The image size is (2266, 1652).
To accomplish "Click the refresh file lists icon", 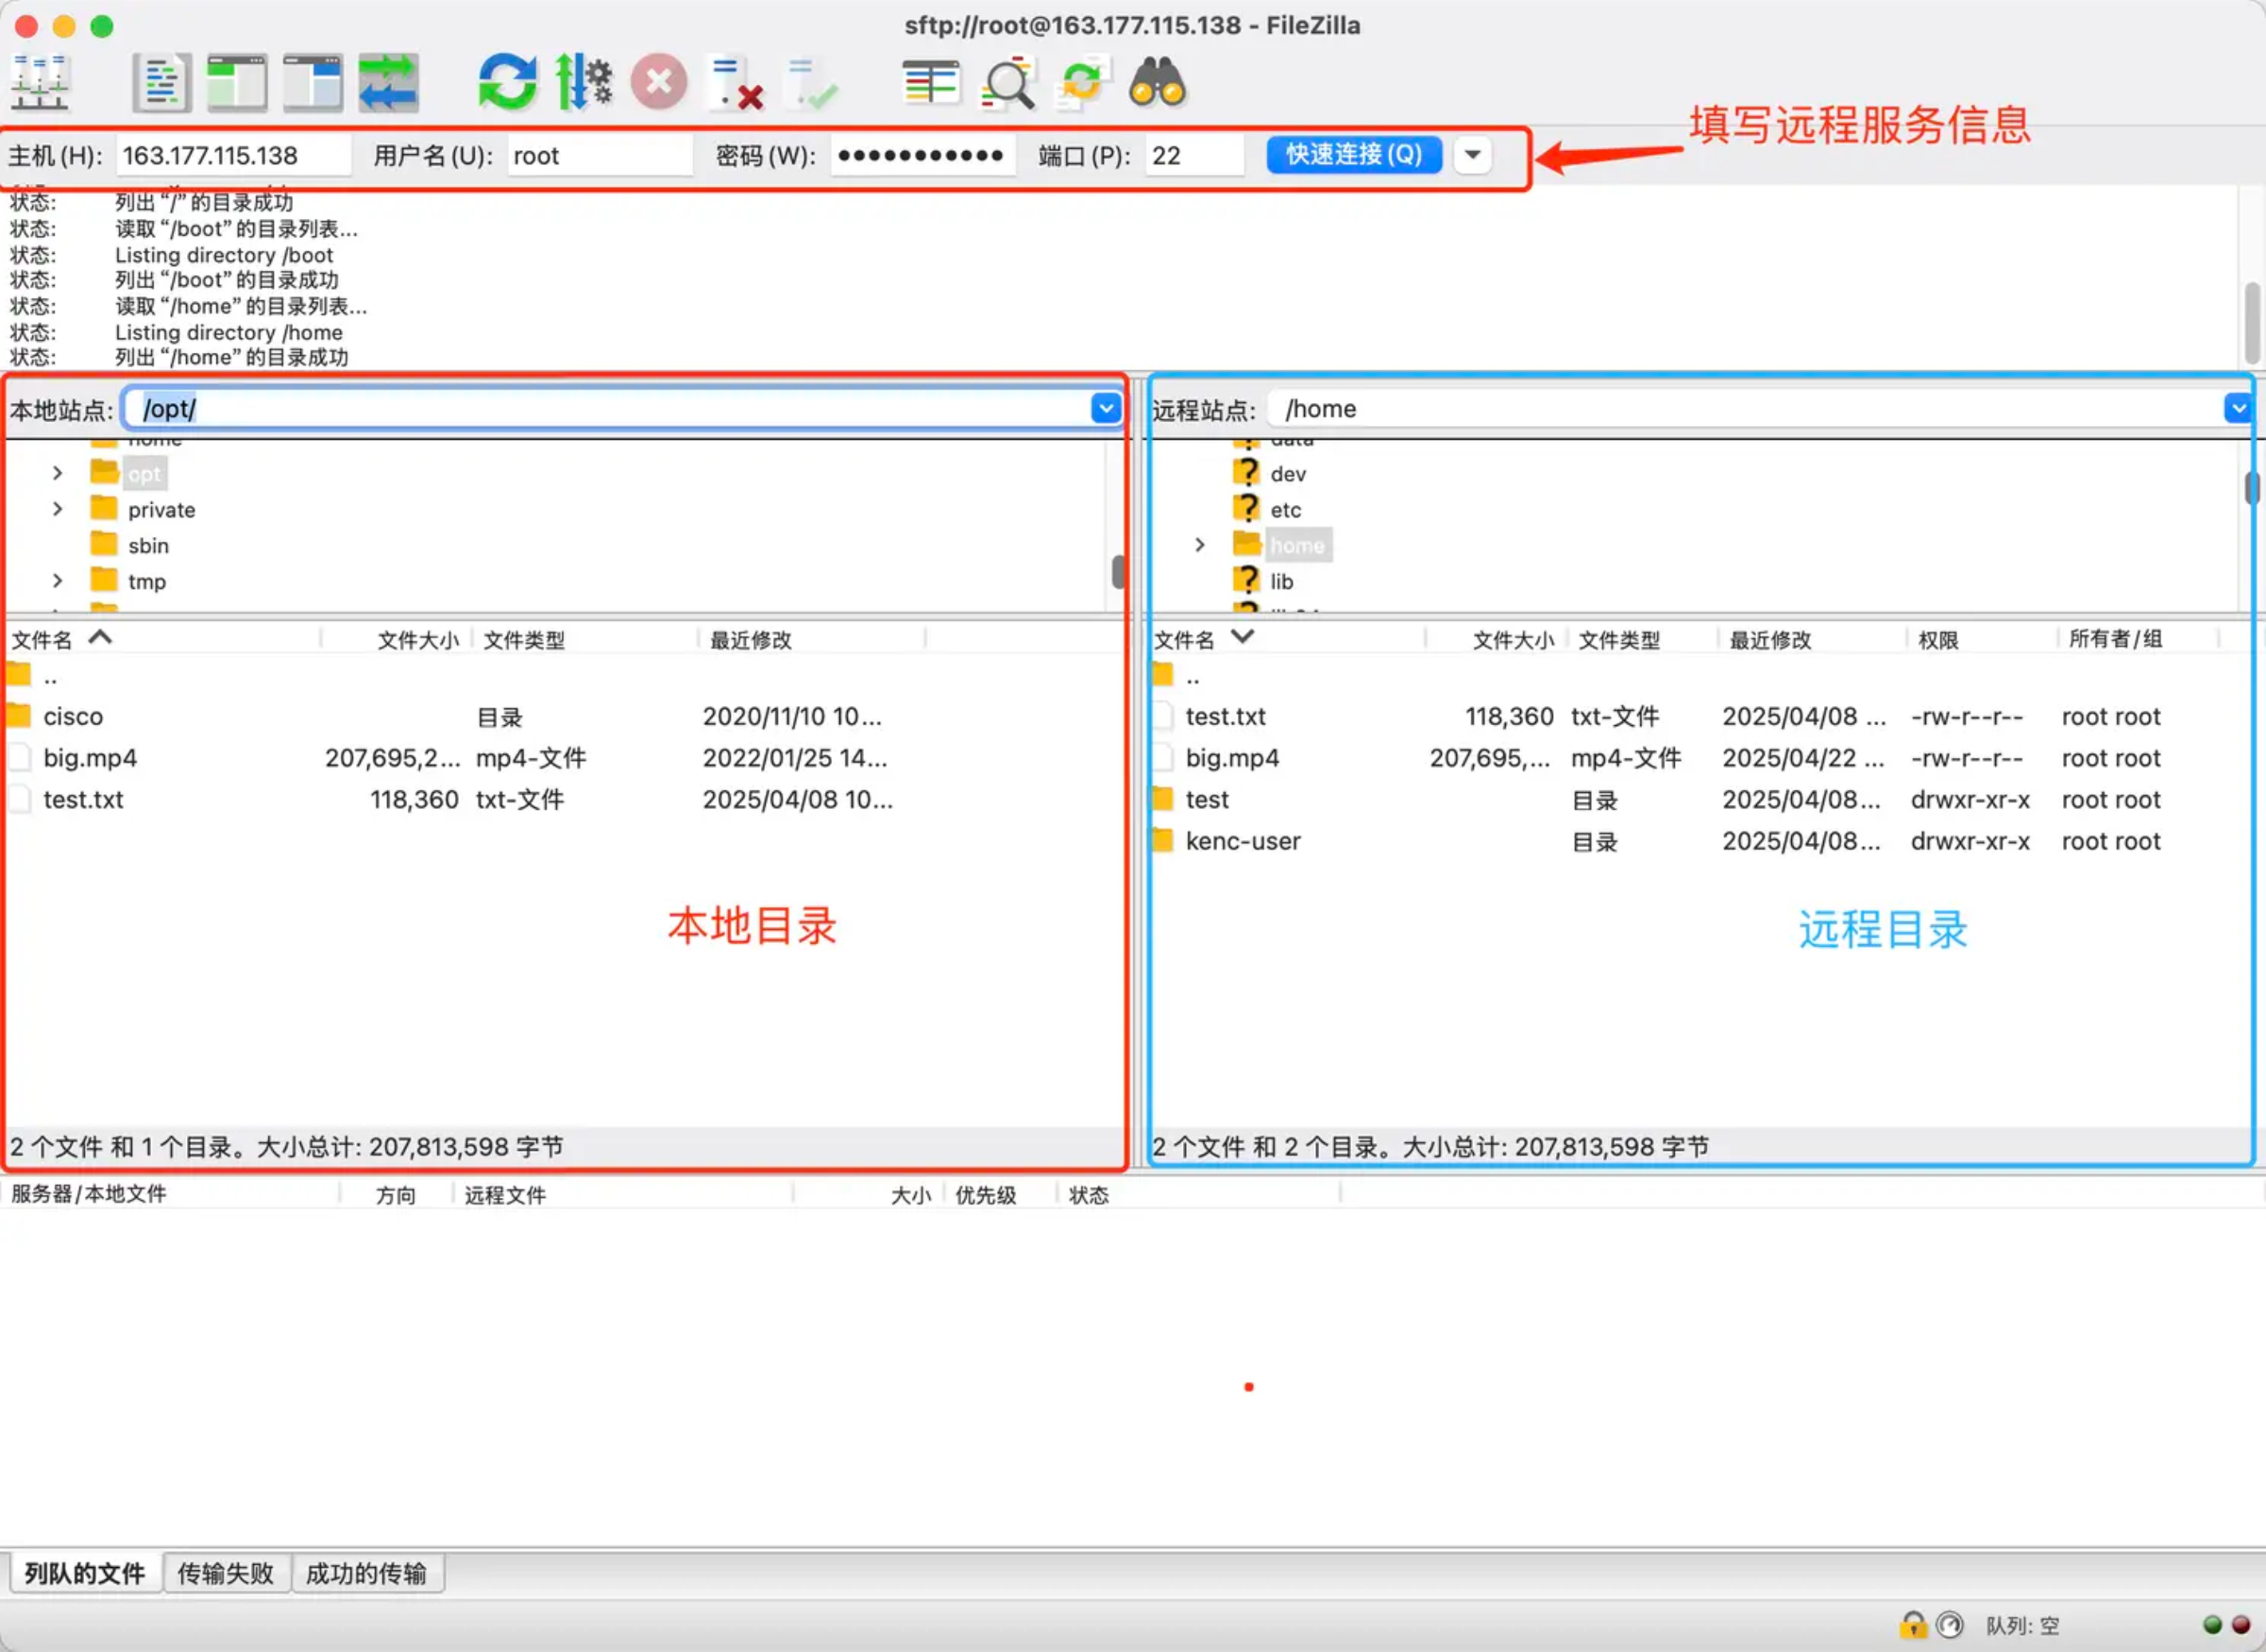I will click(507, 82).
